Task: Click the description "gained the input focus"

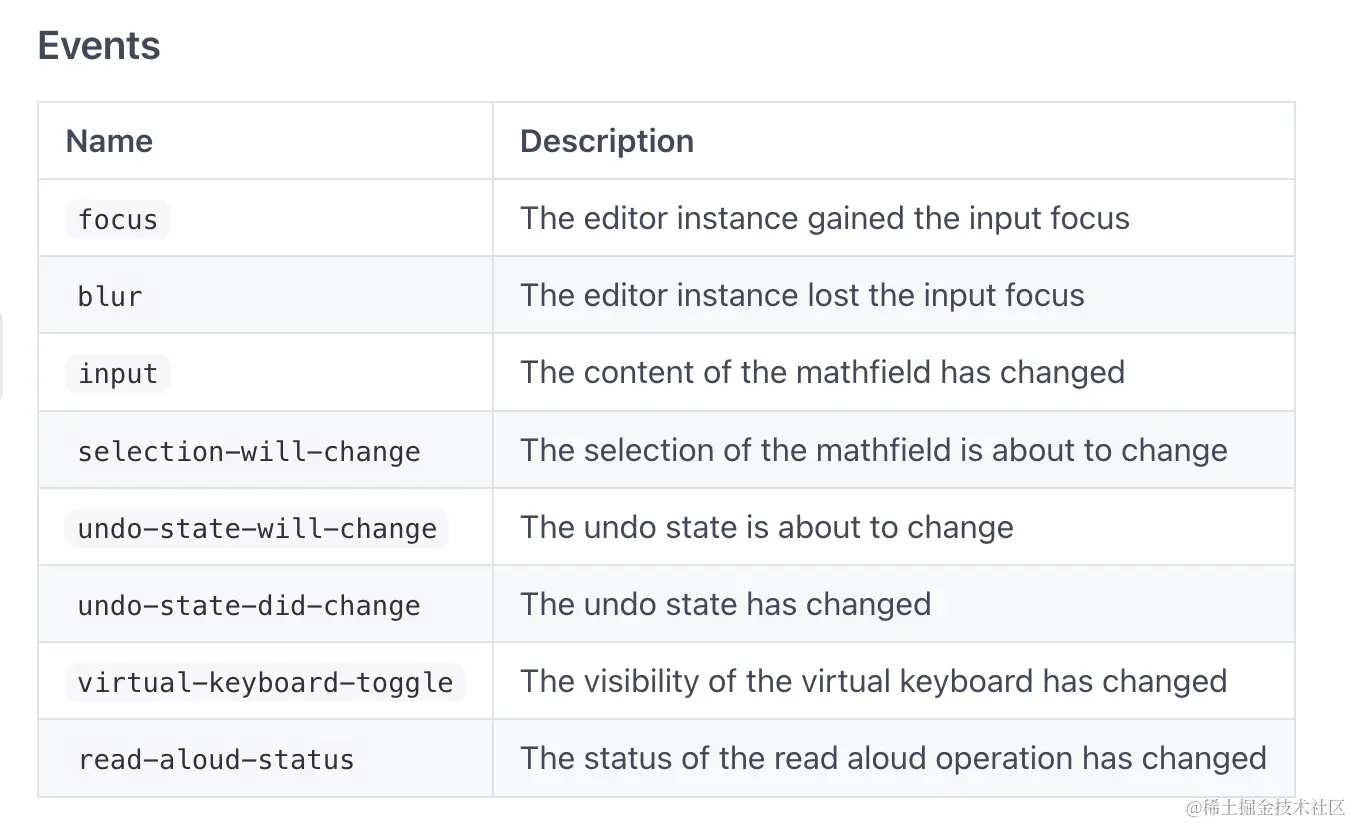Action: pos(824,218)
